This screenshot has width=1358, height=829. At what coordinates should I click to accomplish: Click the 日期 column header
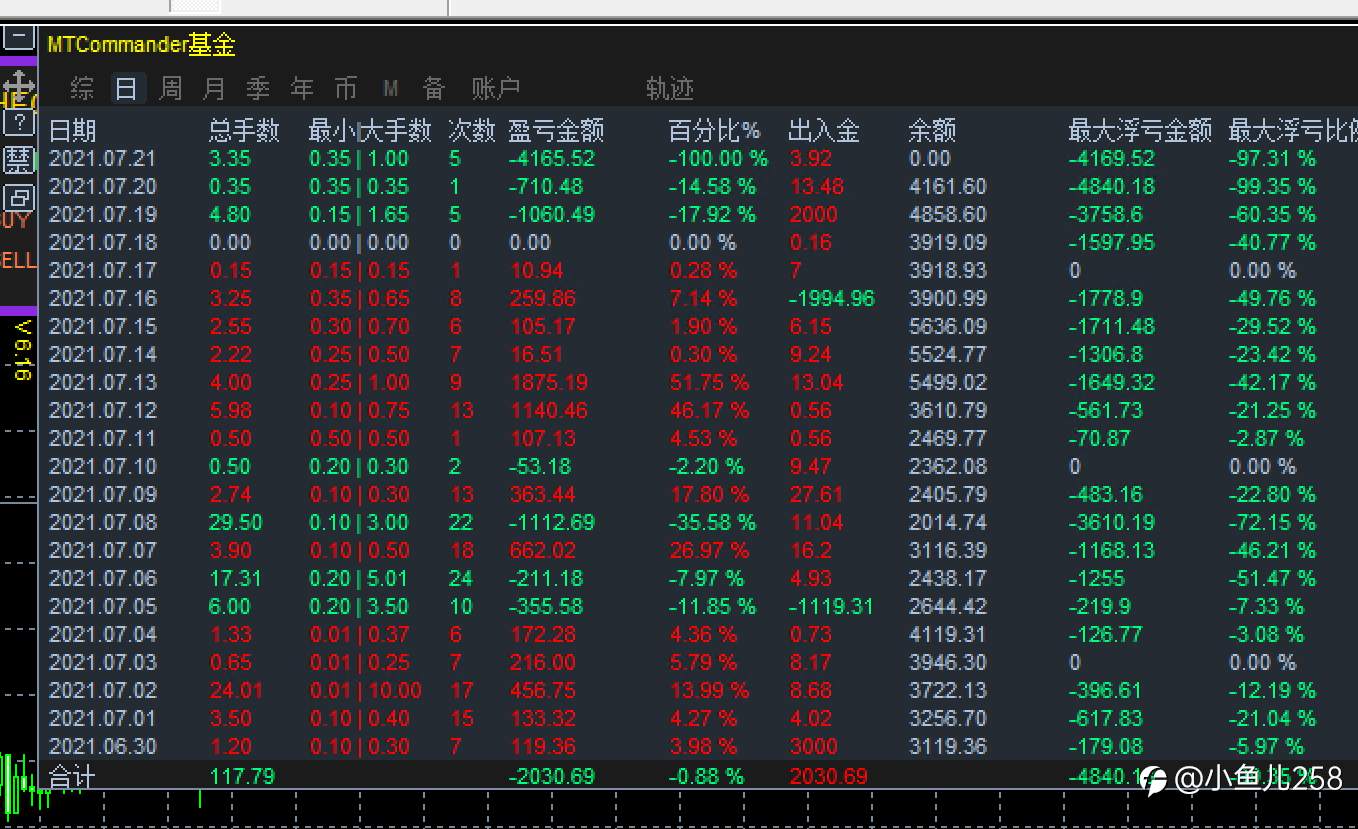73,131
